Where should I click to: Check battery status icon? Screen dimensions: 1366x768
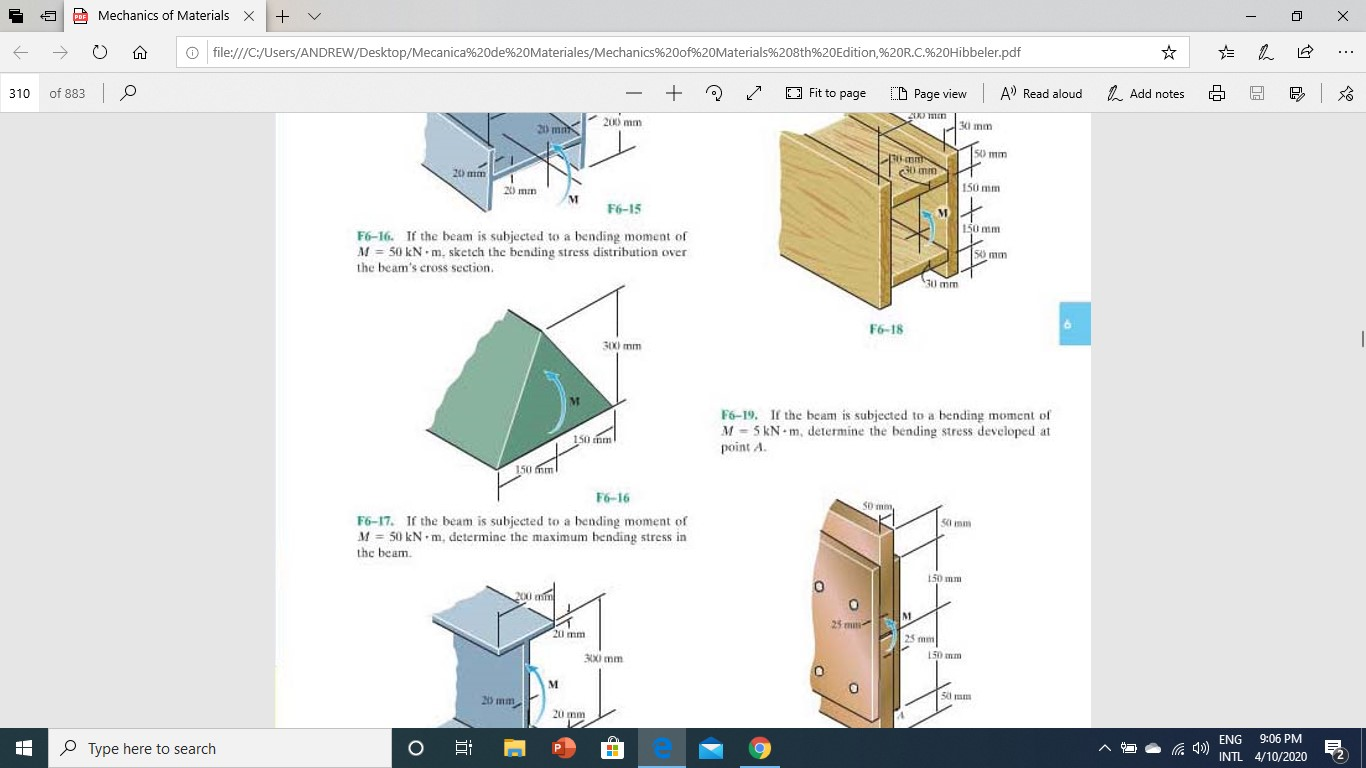1128,748
